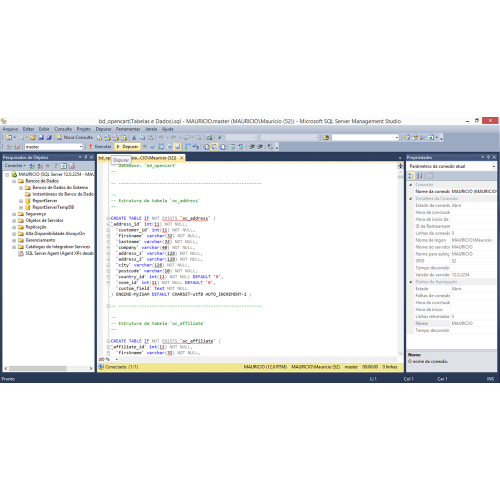500x500 pixels.
Task: Expand the Objetos de Servidor folder
Action: point(14,220)
